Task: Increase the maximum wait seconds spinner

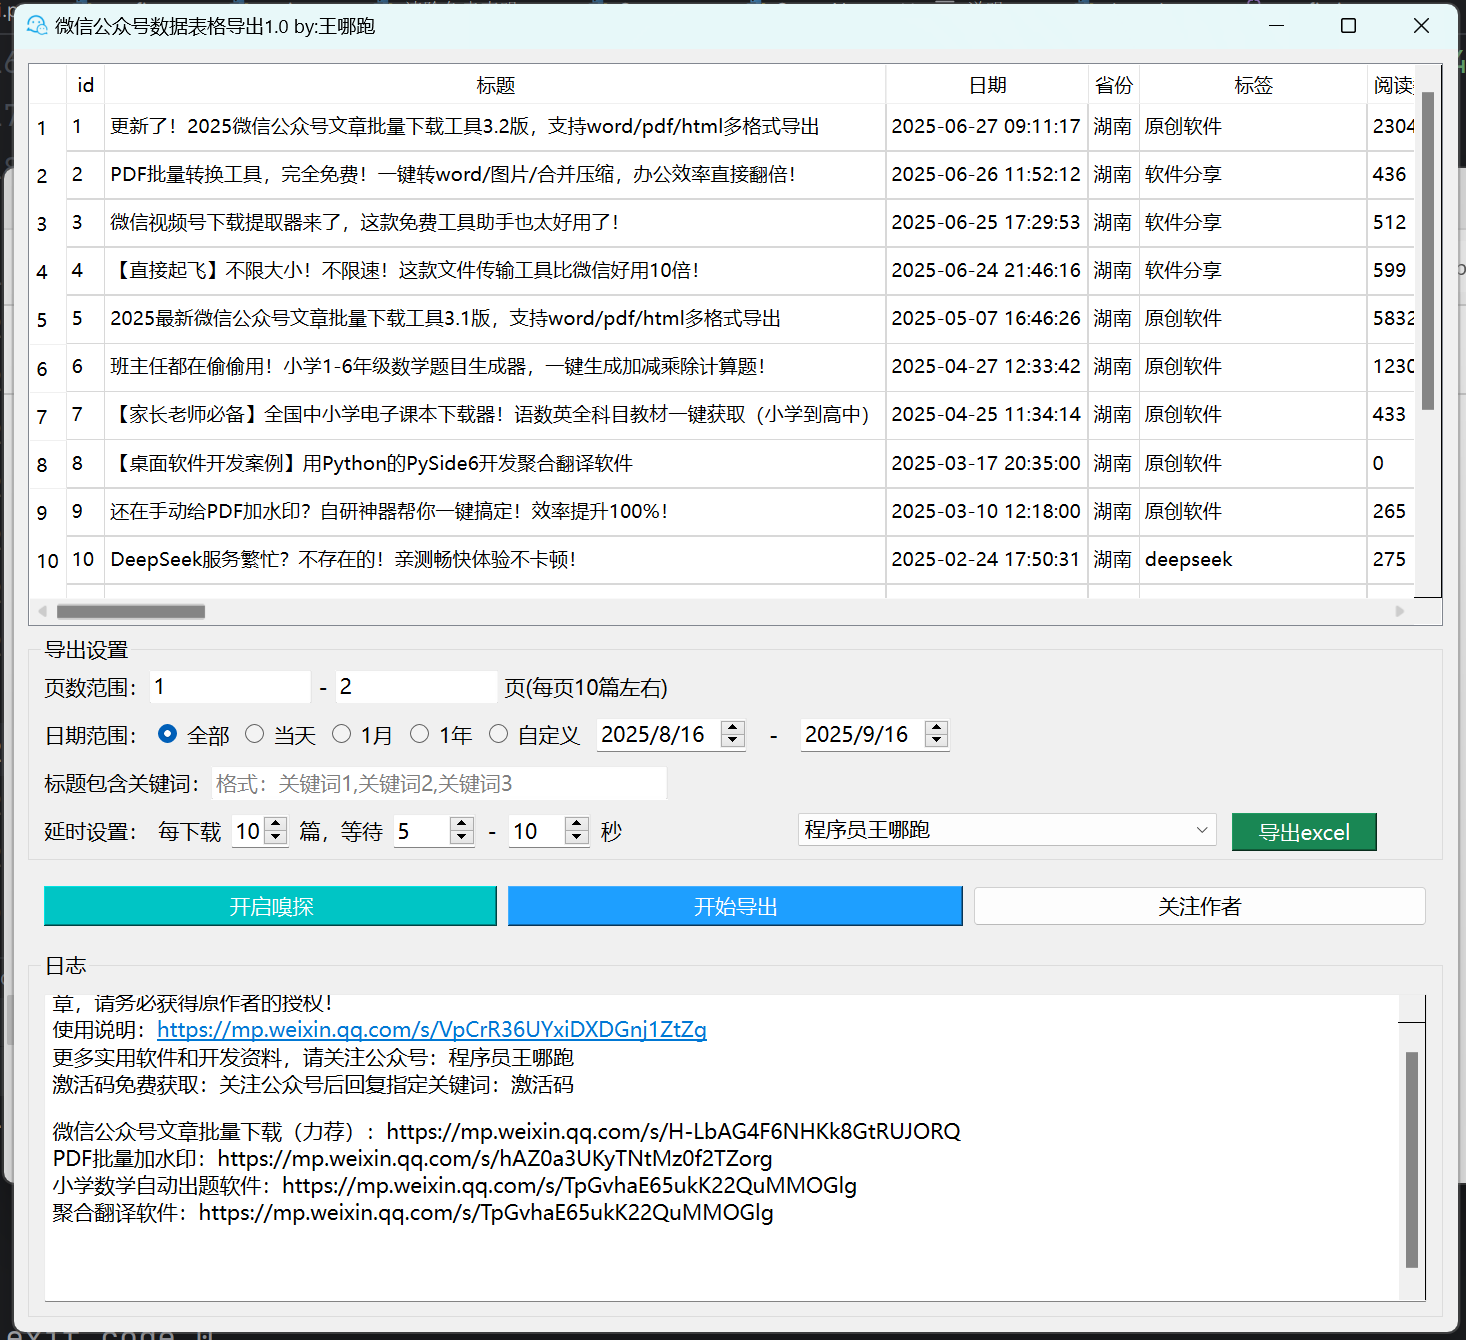Action: [576, 825]
